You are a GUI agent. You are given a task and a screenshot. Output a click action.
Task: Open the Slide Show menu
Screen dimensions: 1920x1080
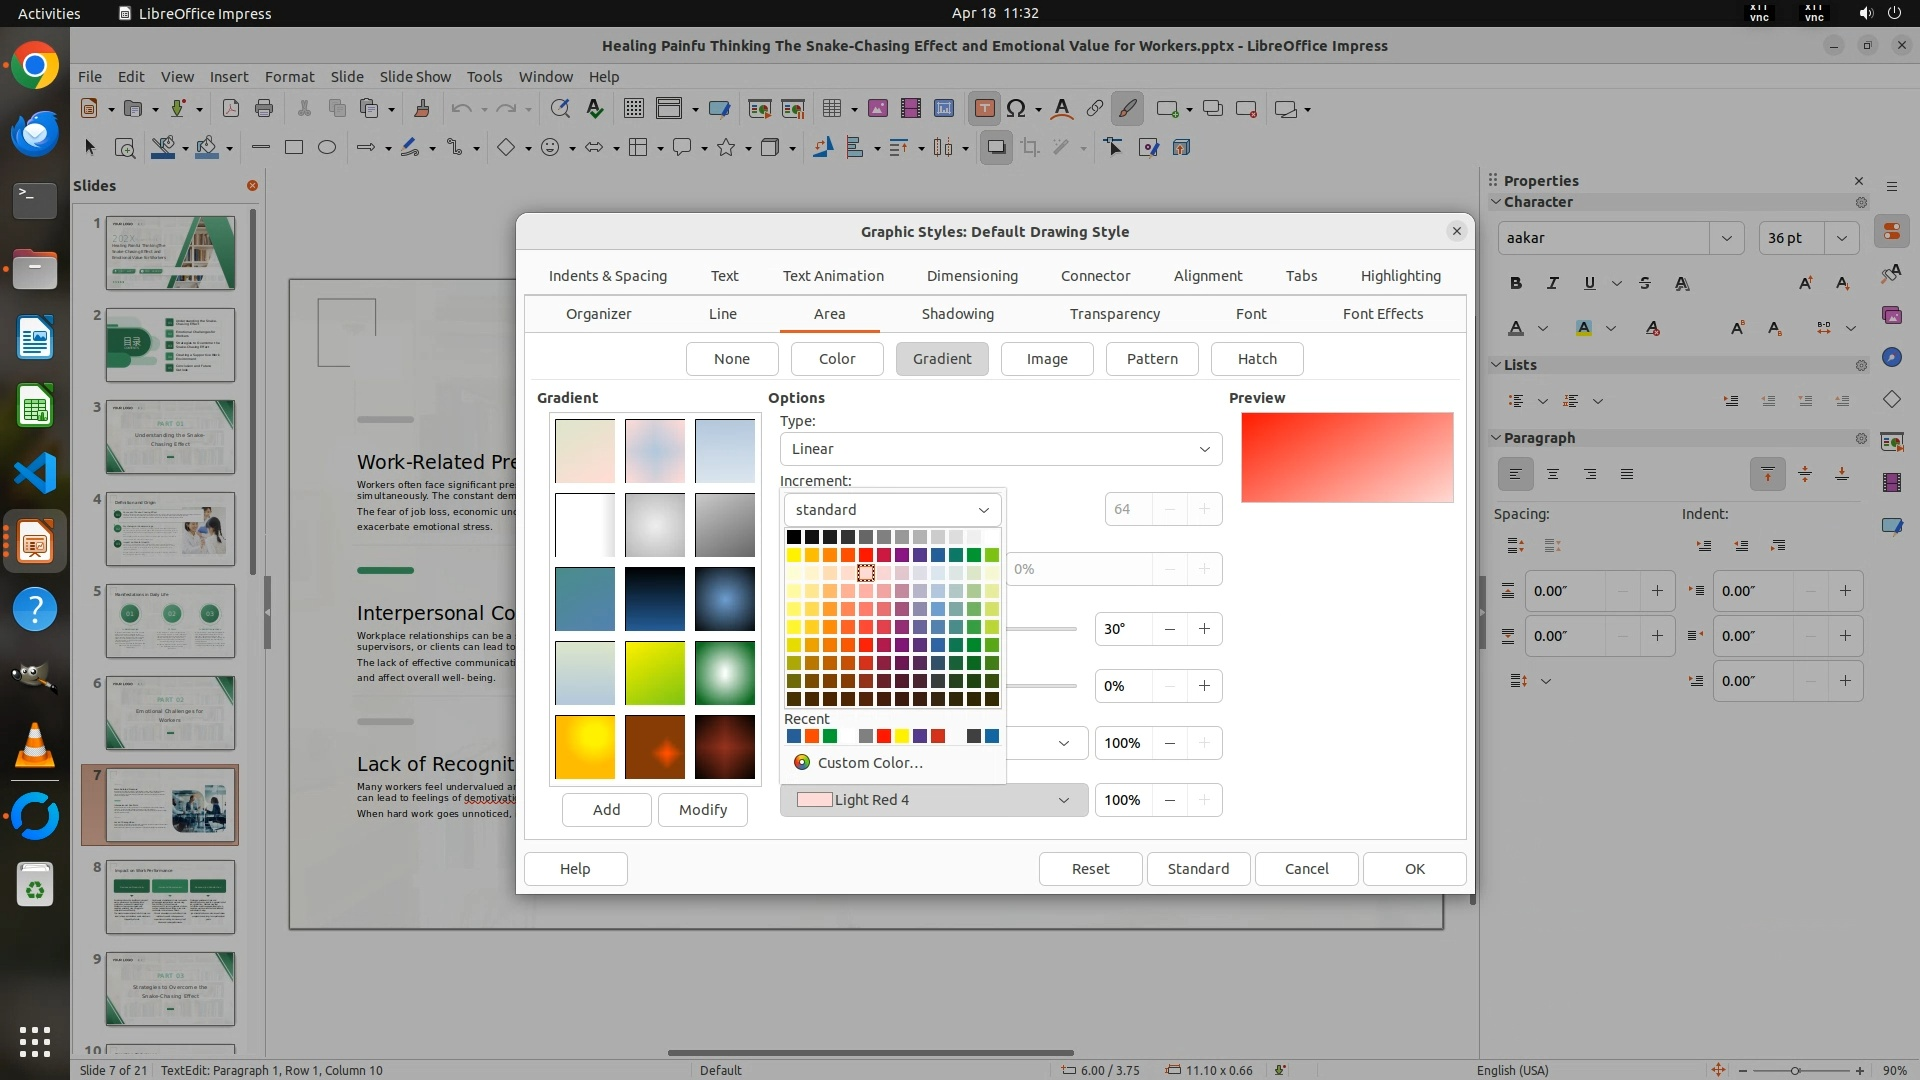click(415, 76)
